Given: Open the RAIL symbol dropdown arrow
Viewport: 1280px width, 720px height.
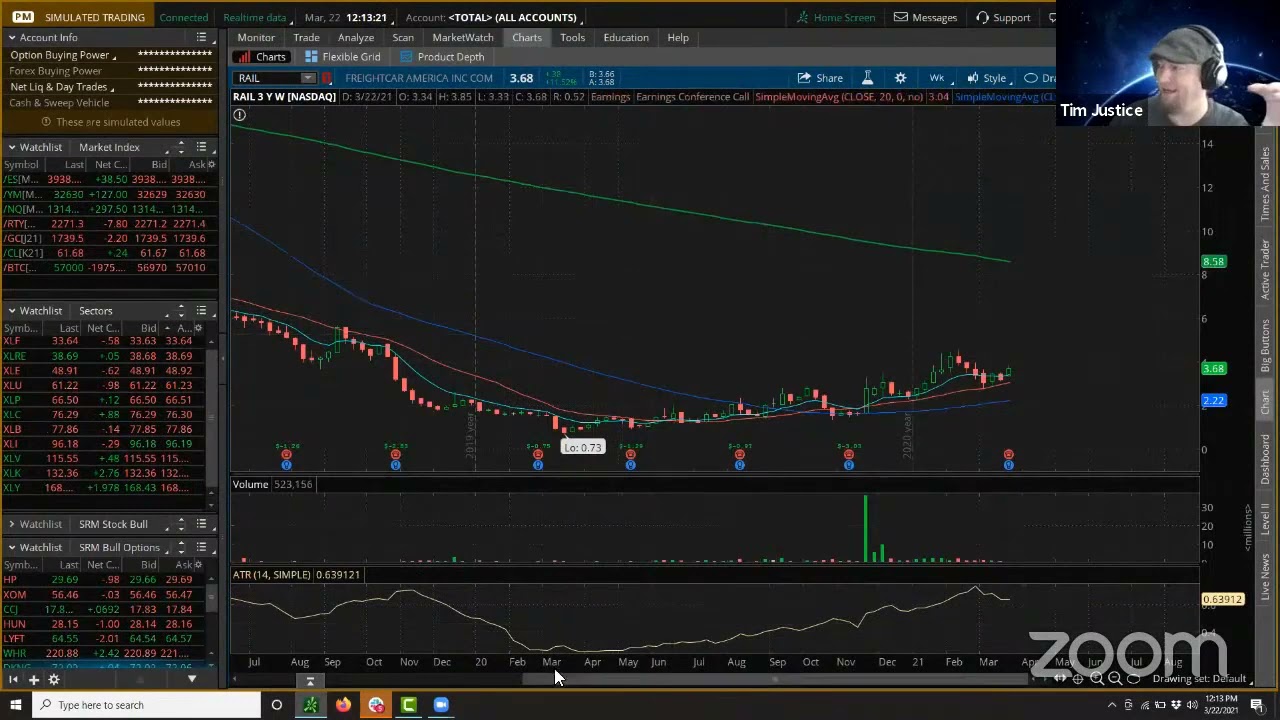Looking at the screenshot, I should coord(308,78).
